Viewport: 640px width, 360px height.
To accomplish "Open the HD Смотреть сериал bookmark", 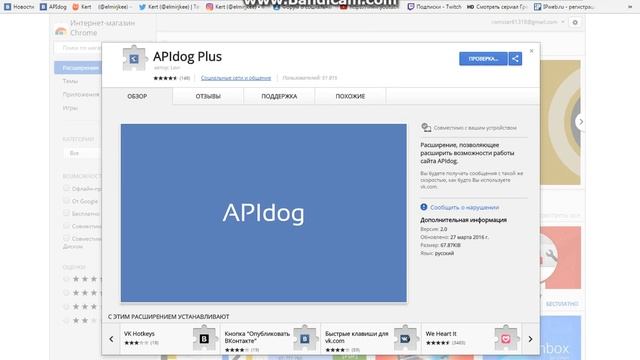I will tap(497, 7).
